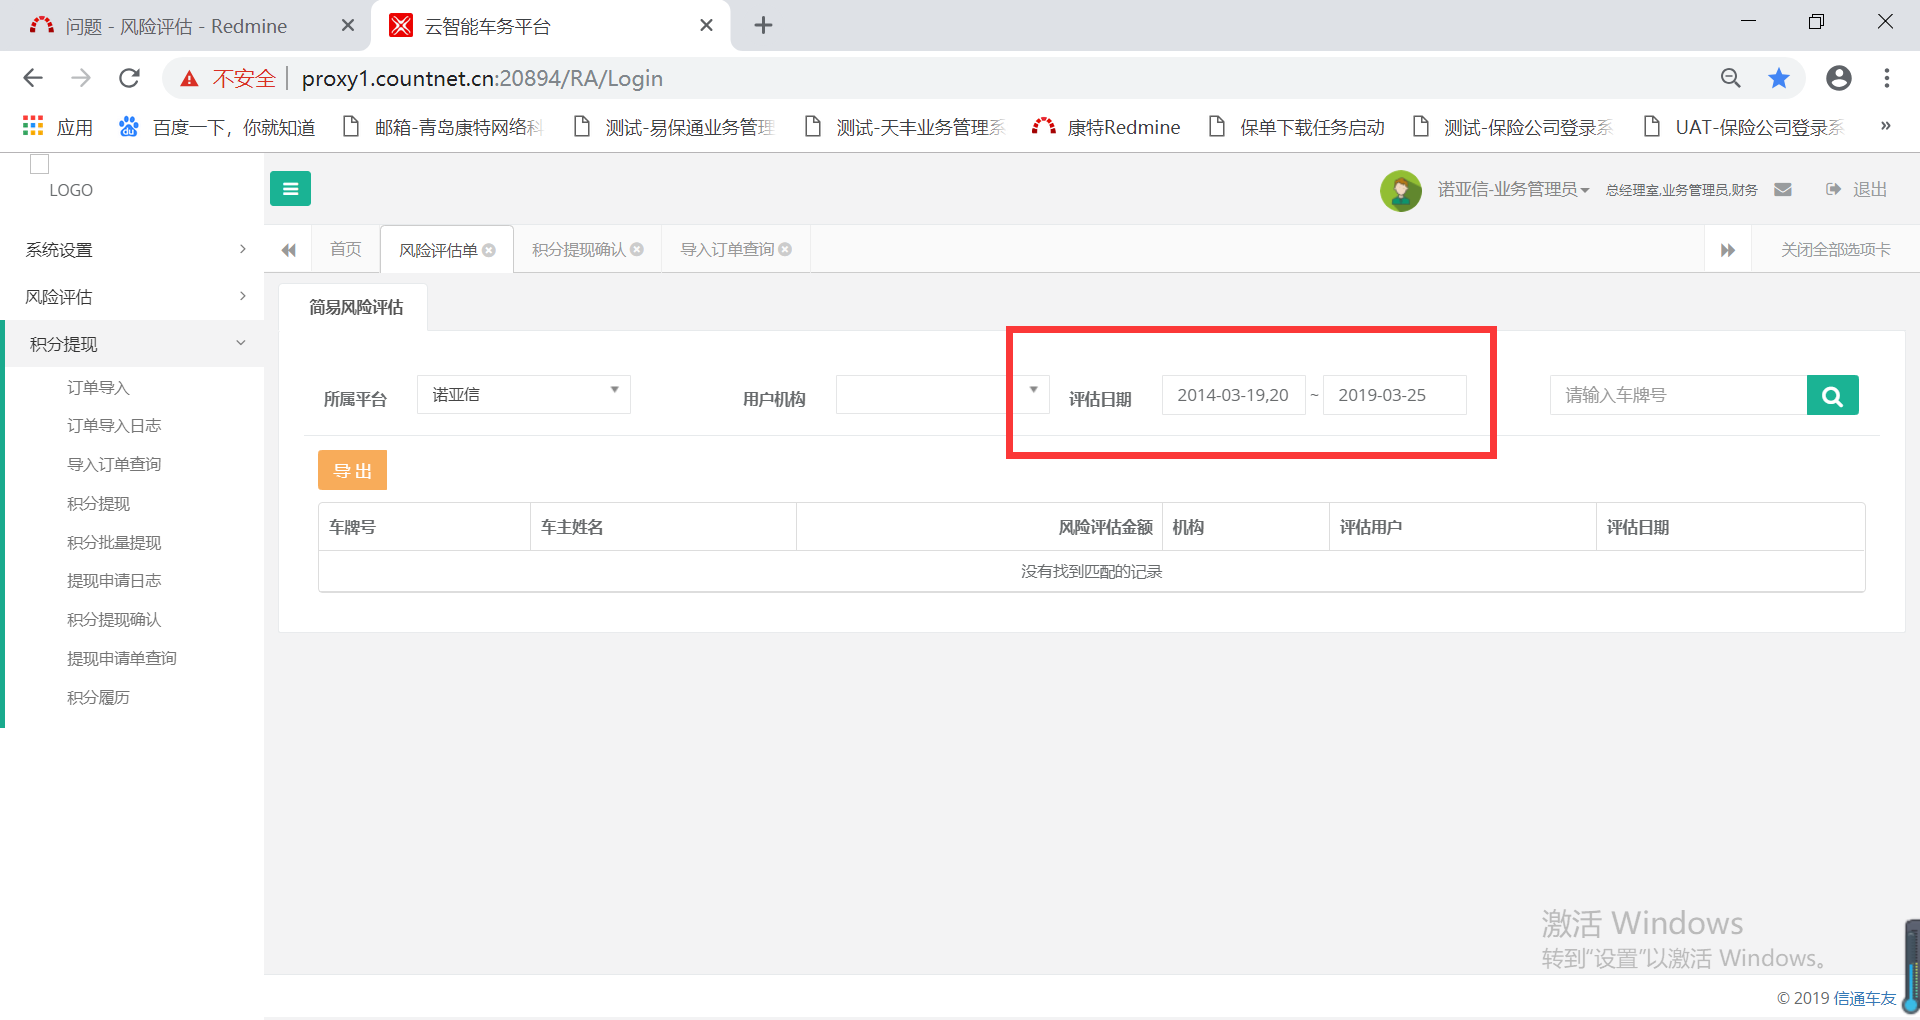Open 订单导入 in the sidebar
Image resolution: width=1920 pixels, height=1020 pixels.
(x=98, y=387)
